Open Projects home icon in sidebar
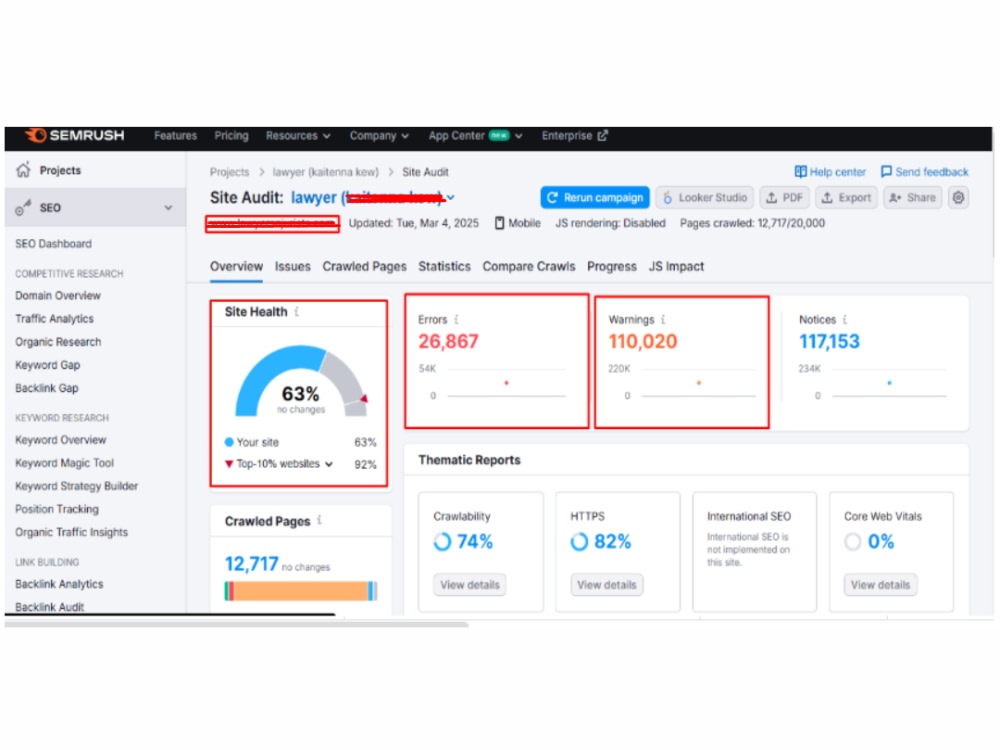Screen dimensions: 1000x750 tap(24, 170)
